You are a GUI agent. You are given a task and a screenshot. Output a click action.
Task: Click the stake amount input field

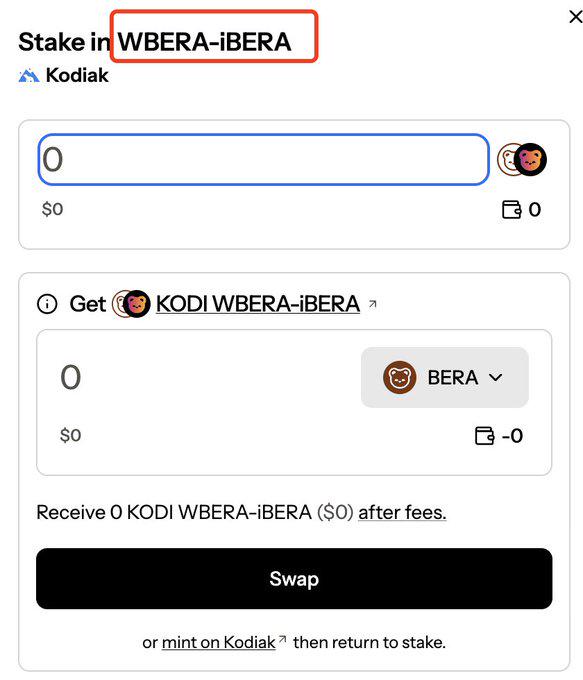(264, 160)
